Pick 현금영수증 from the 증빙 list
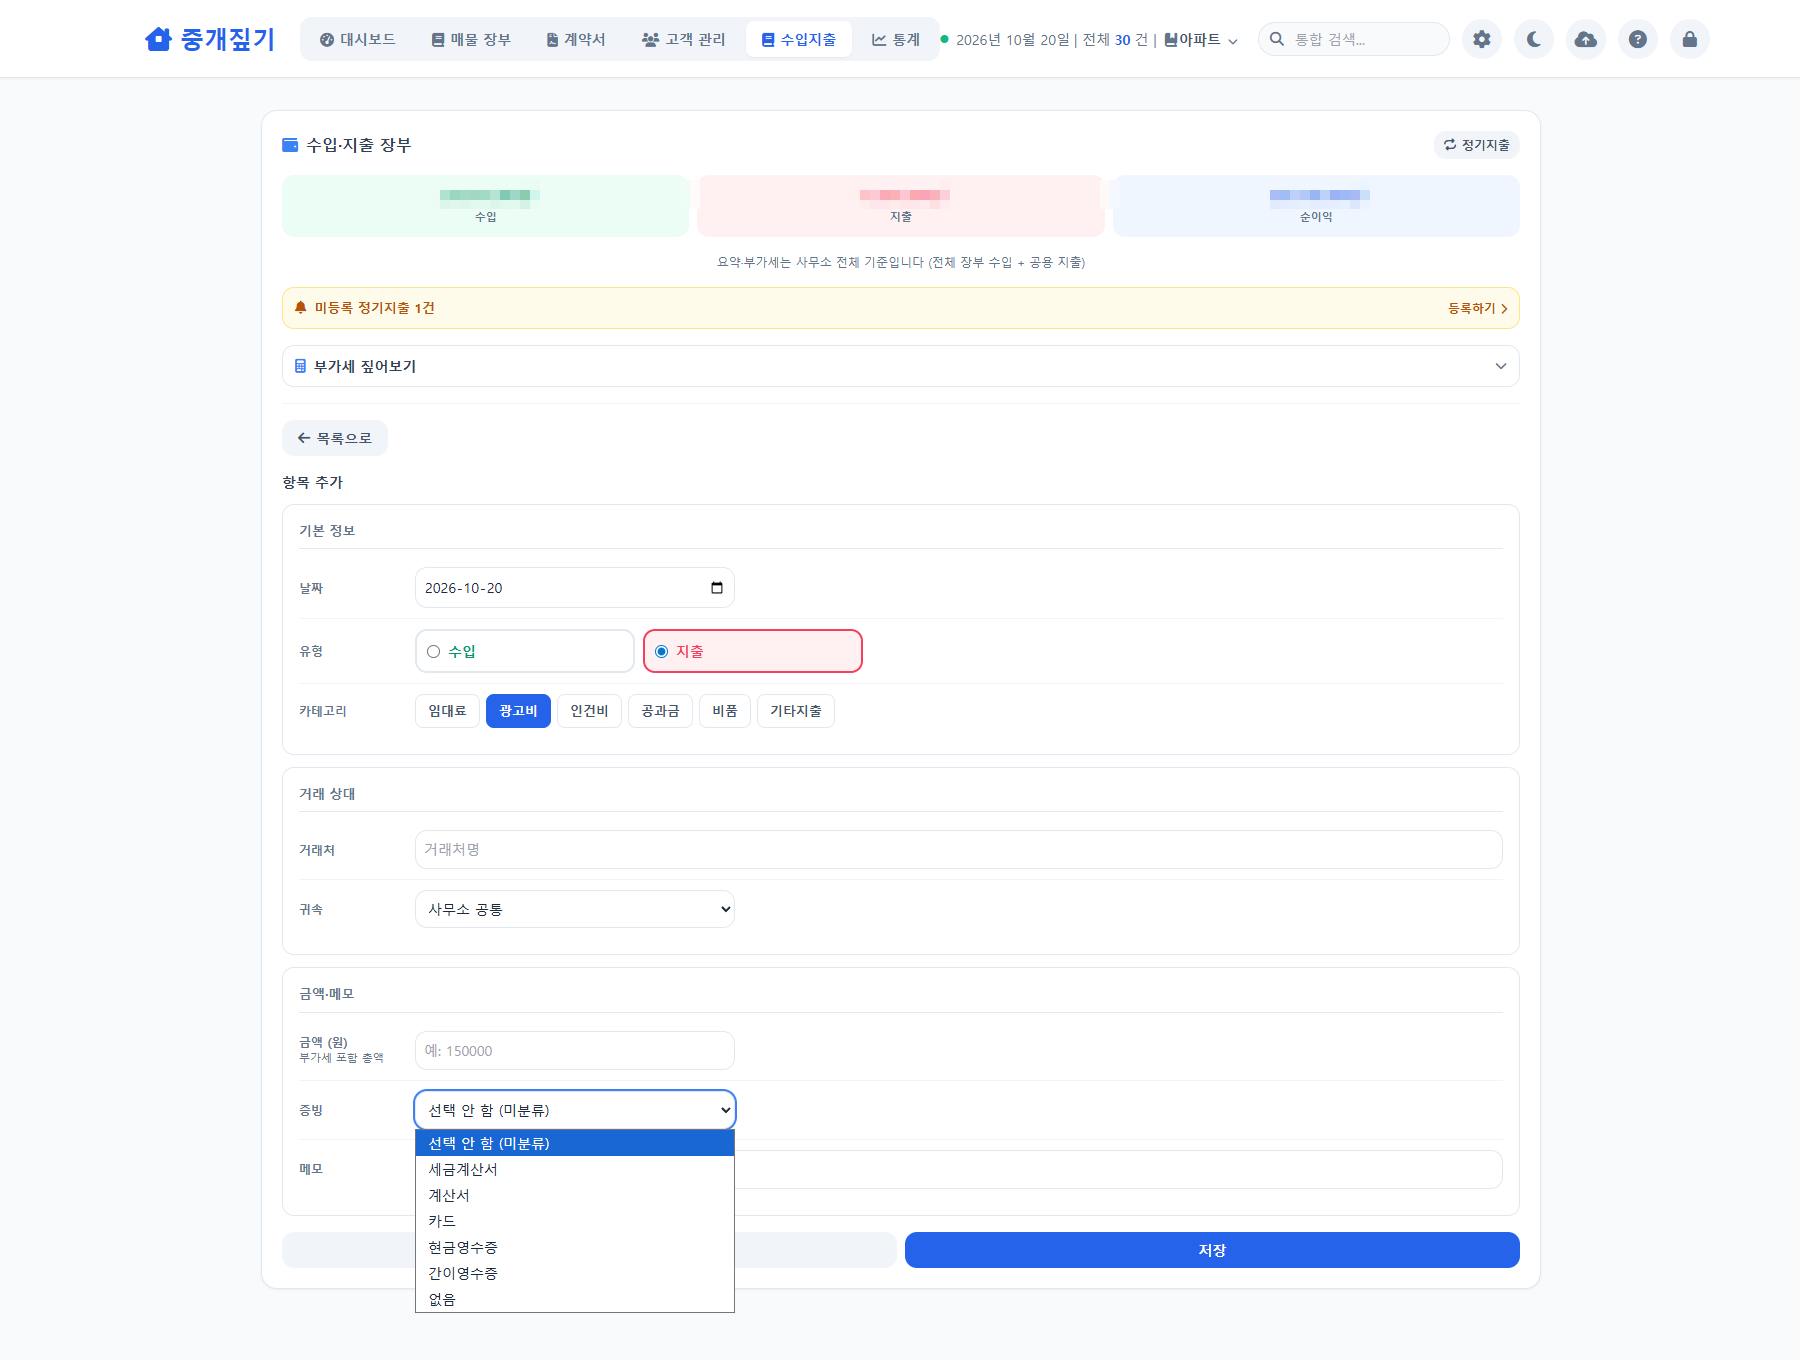 pyautogui.click(x=575, y=1247)
